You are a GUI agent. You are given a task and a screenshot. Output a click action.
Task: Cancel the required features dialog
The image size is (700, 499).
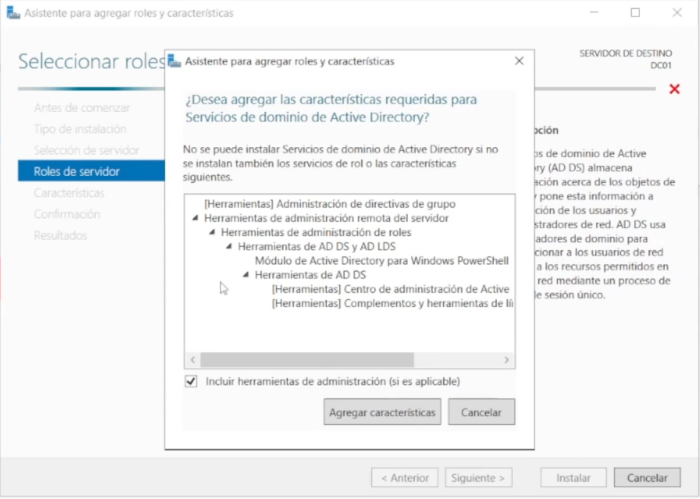pos(481,412)
